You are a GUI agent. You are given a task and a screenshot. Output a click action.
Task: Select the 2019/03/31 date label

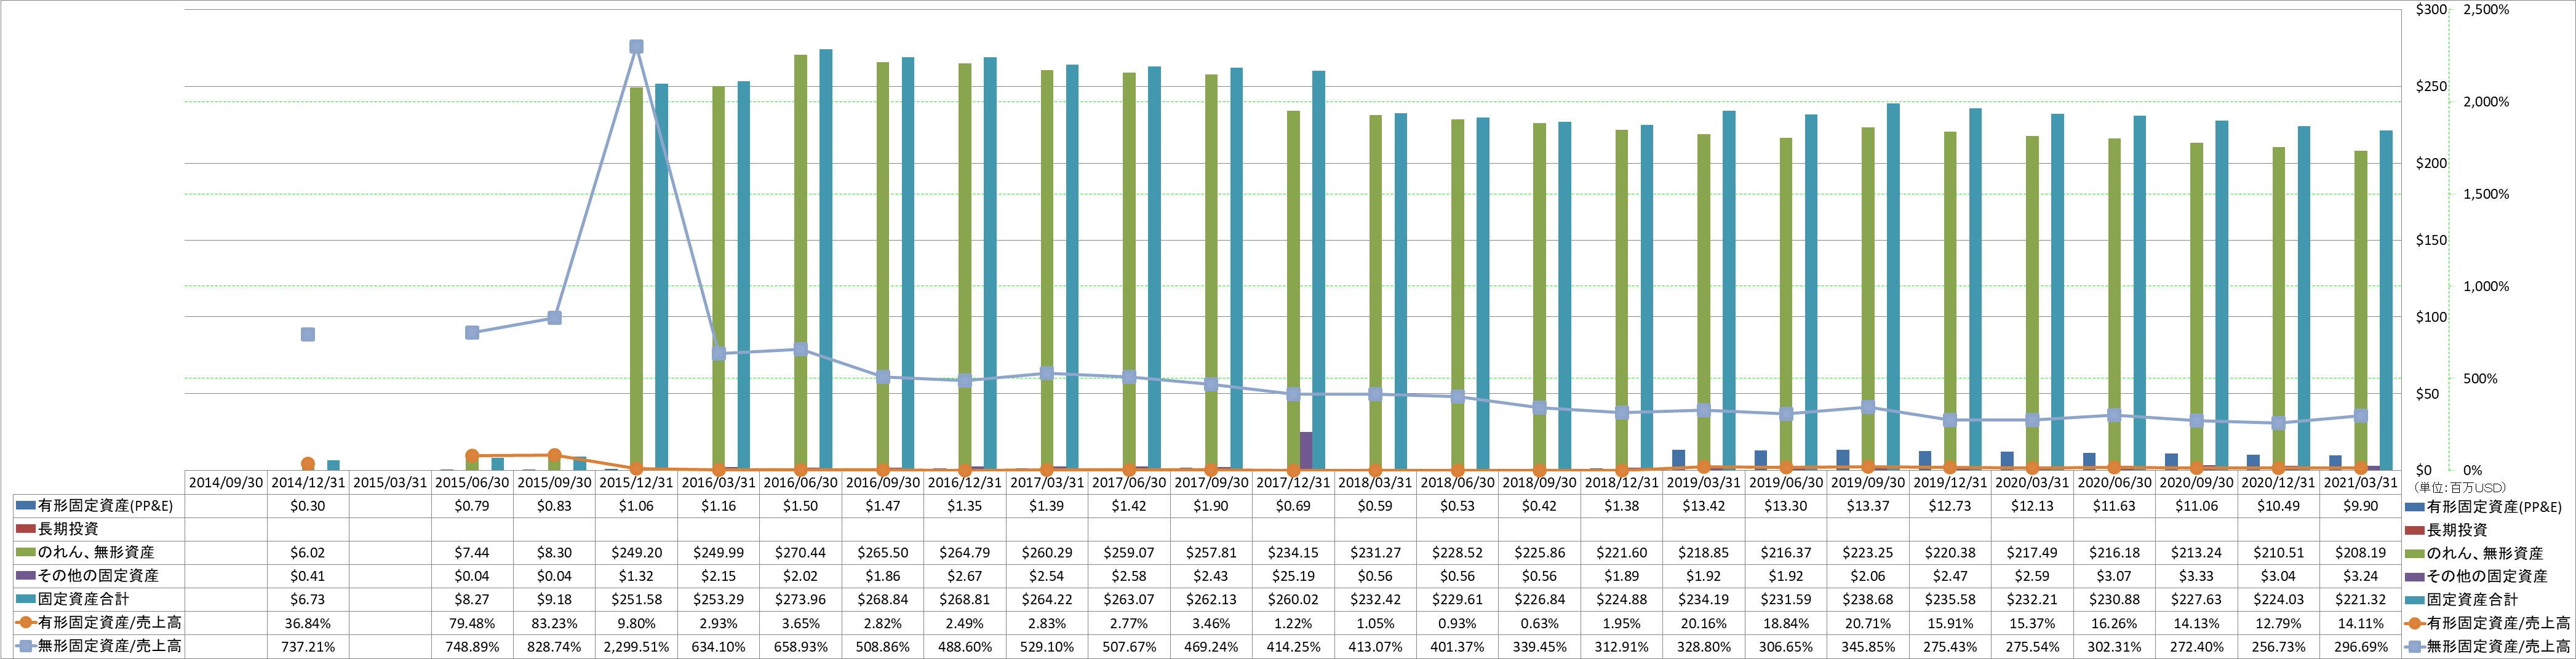pyautogui.click(x=1703, y=482)
